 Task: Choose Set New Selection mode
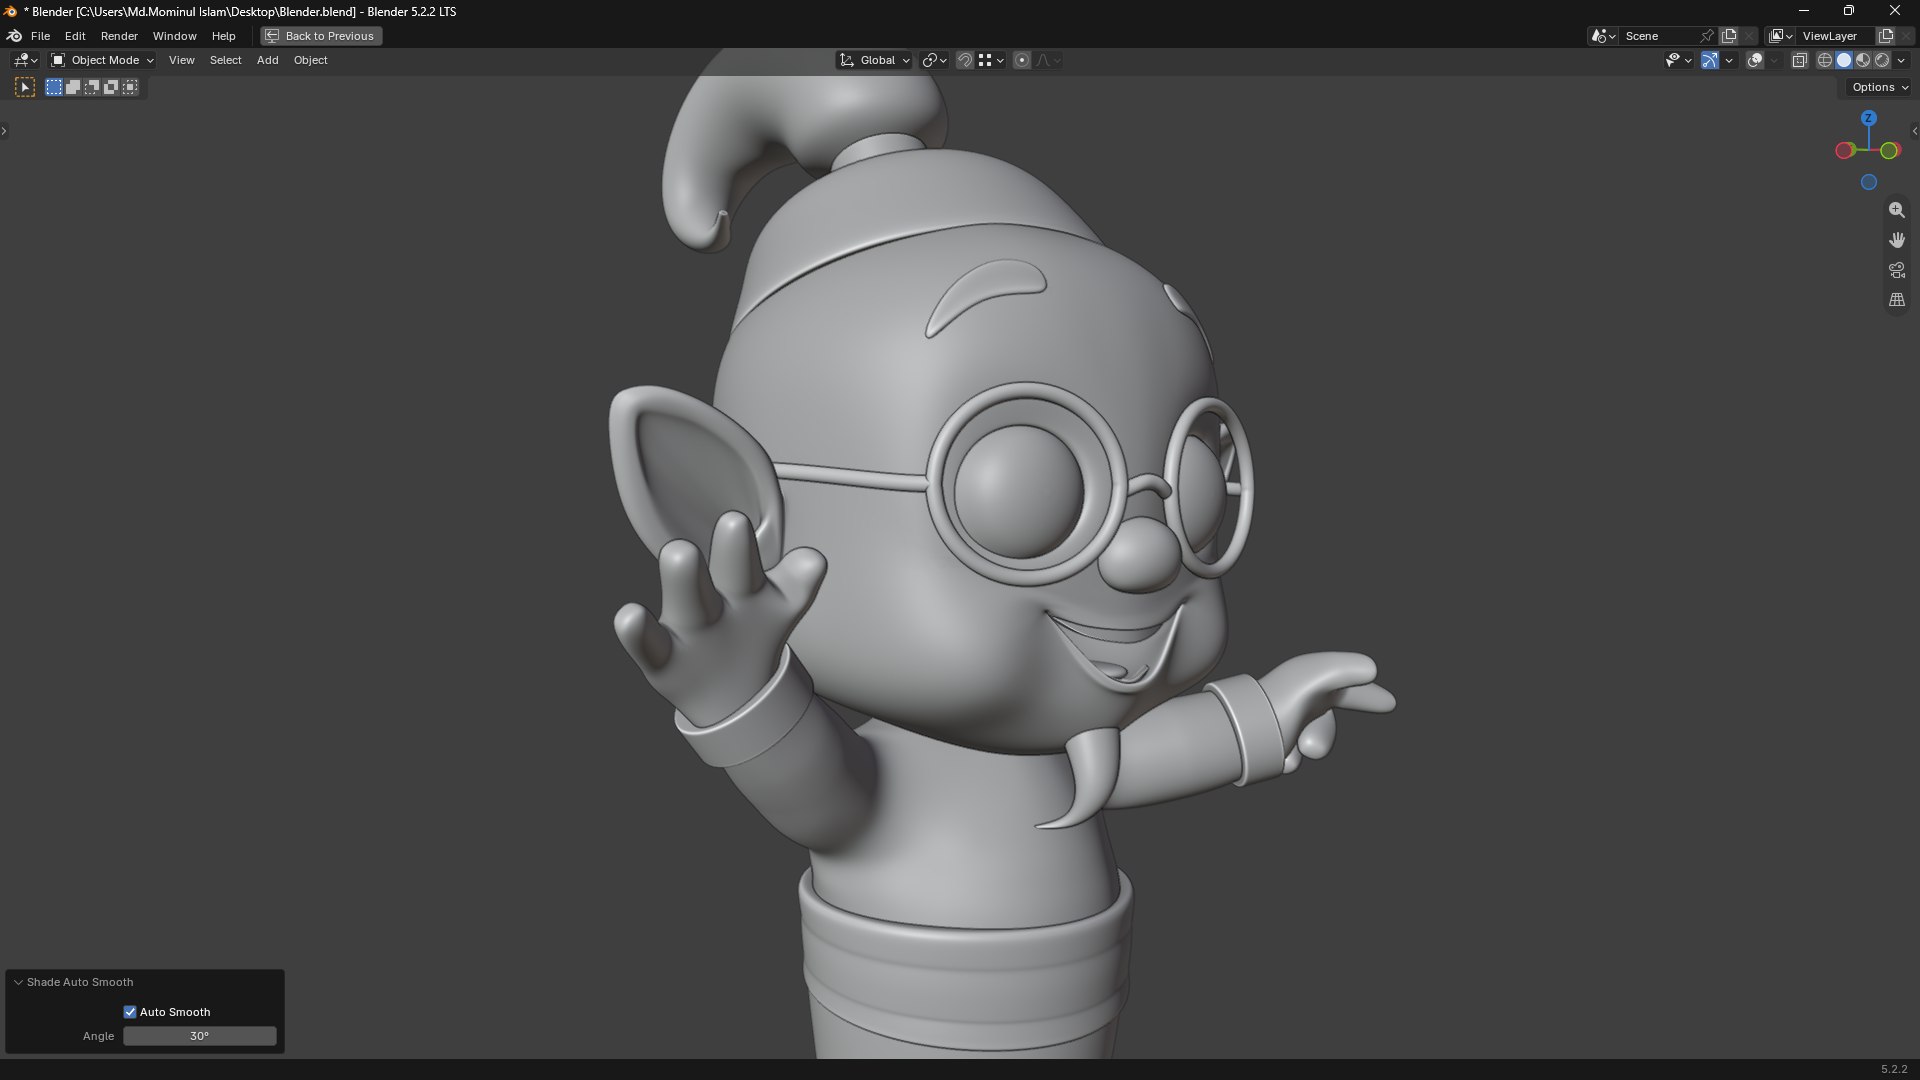pos(54,88)
